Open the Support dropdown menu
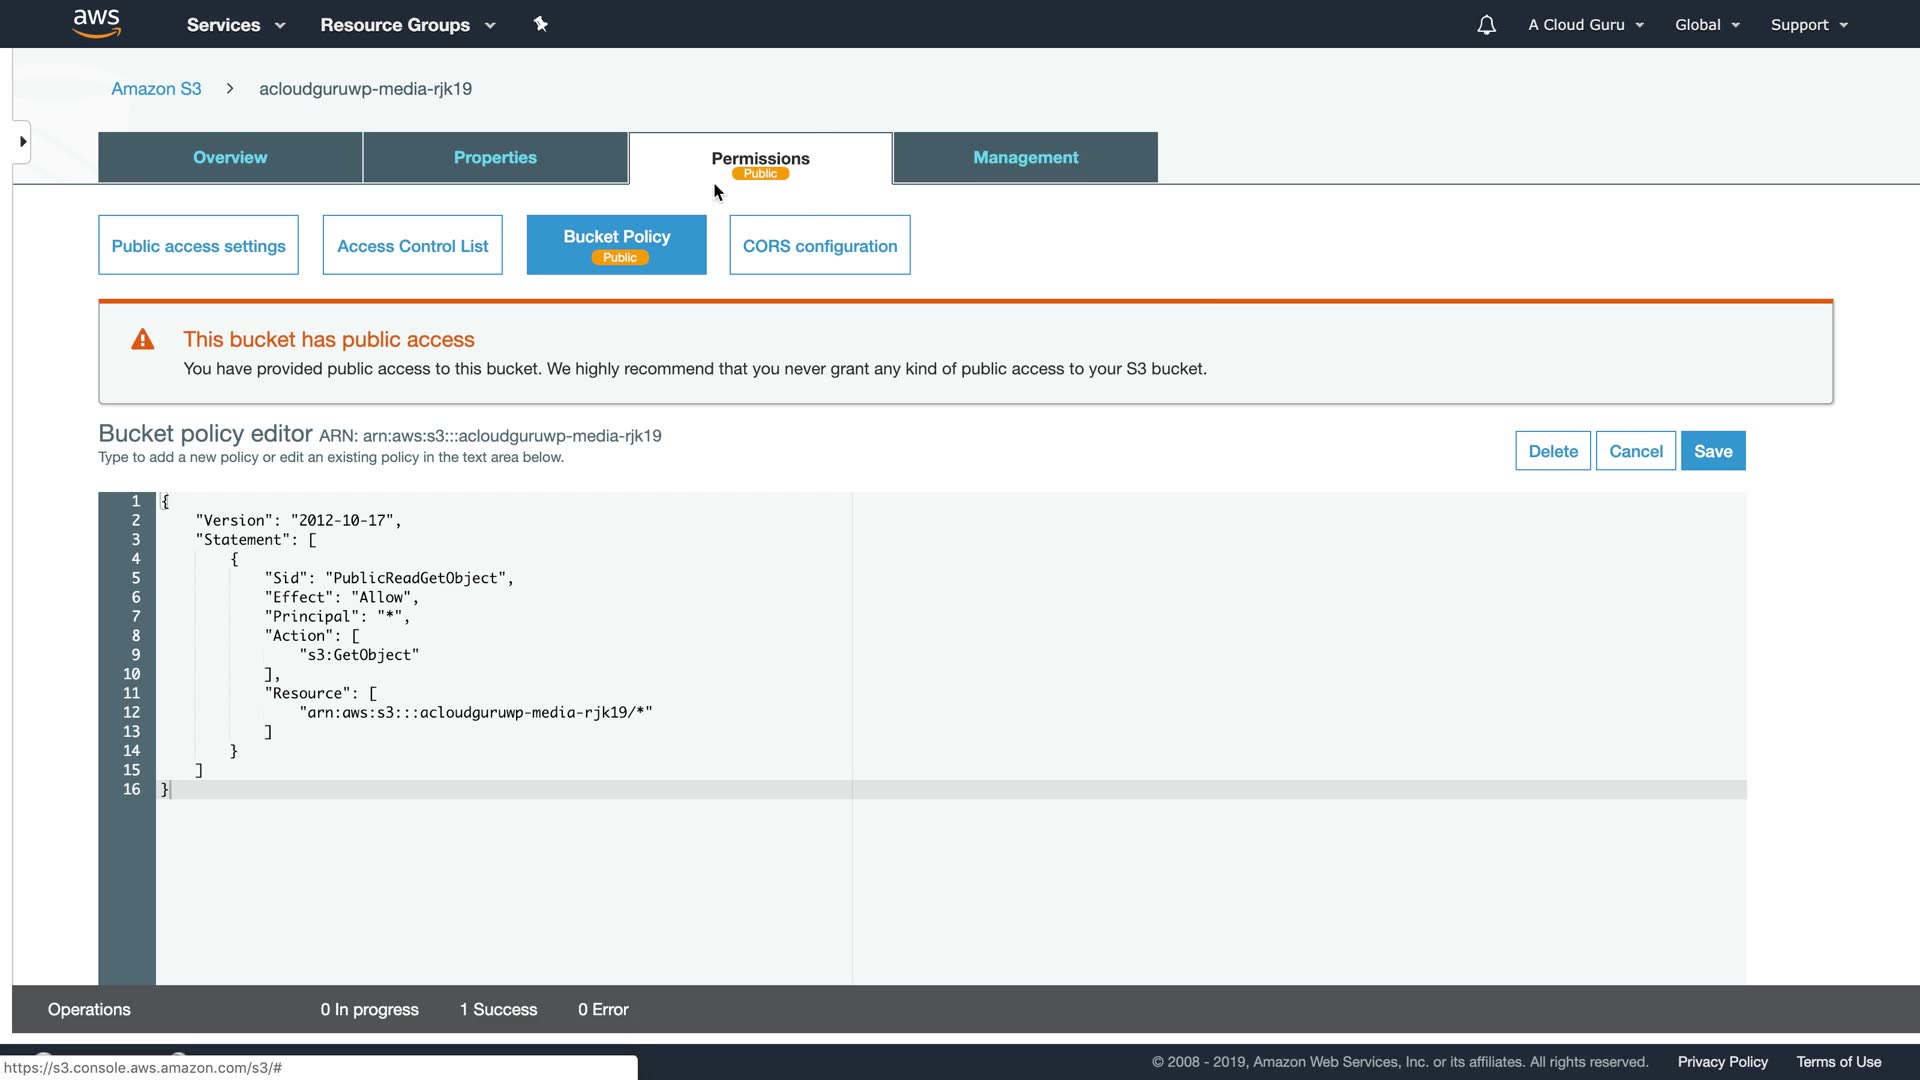The width and height of the screenshot is (1920, 1080). [1808, 25]
